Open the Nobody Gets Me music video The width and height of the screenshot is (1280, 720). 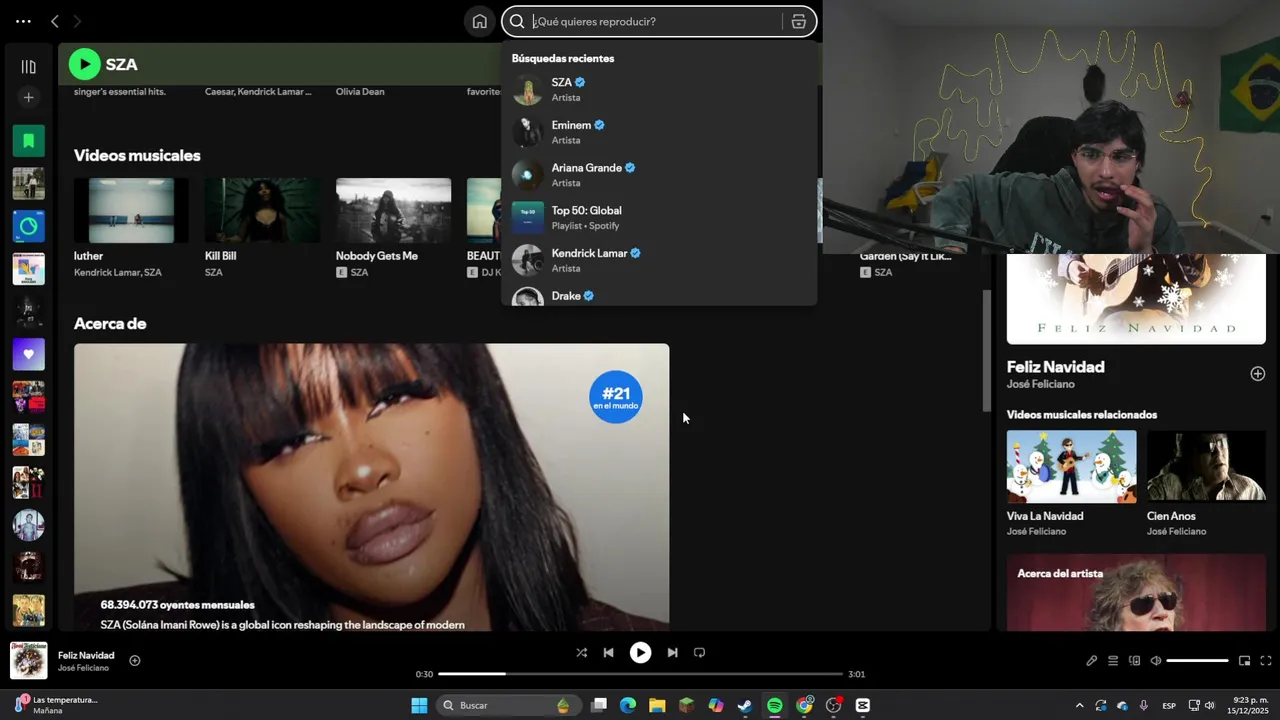click(393, 211)
